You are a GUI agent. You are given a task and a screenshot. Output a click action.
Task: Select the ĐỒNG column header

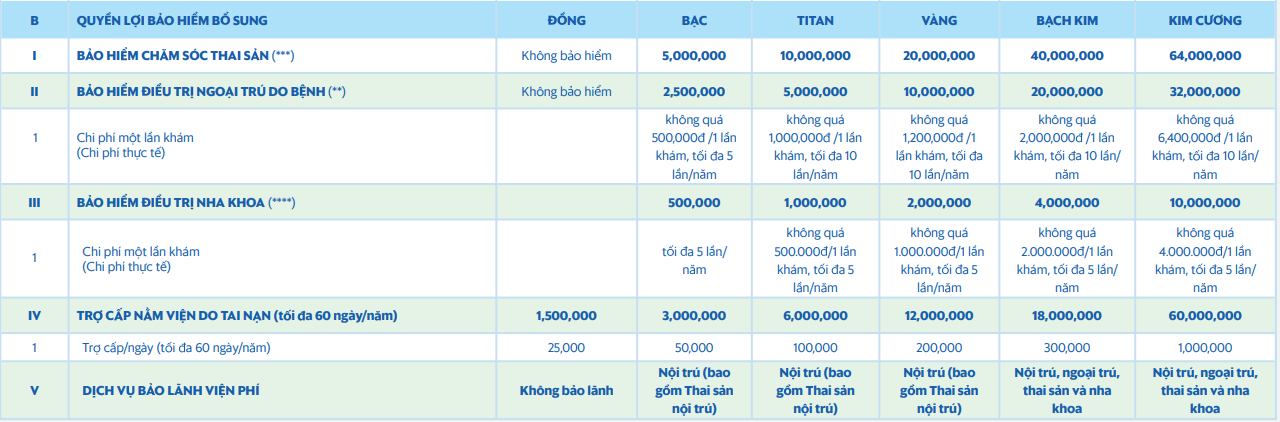(566, 20)
